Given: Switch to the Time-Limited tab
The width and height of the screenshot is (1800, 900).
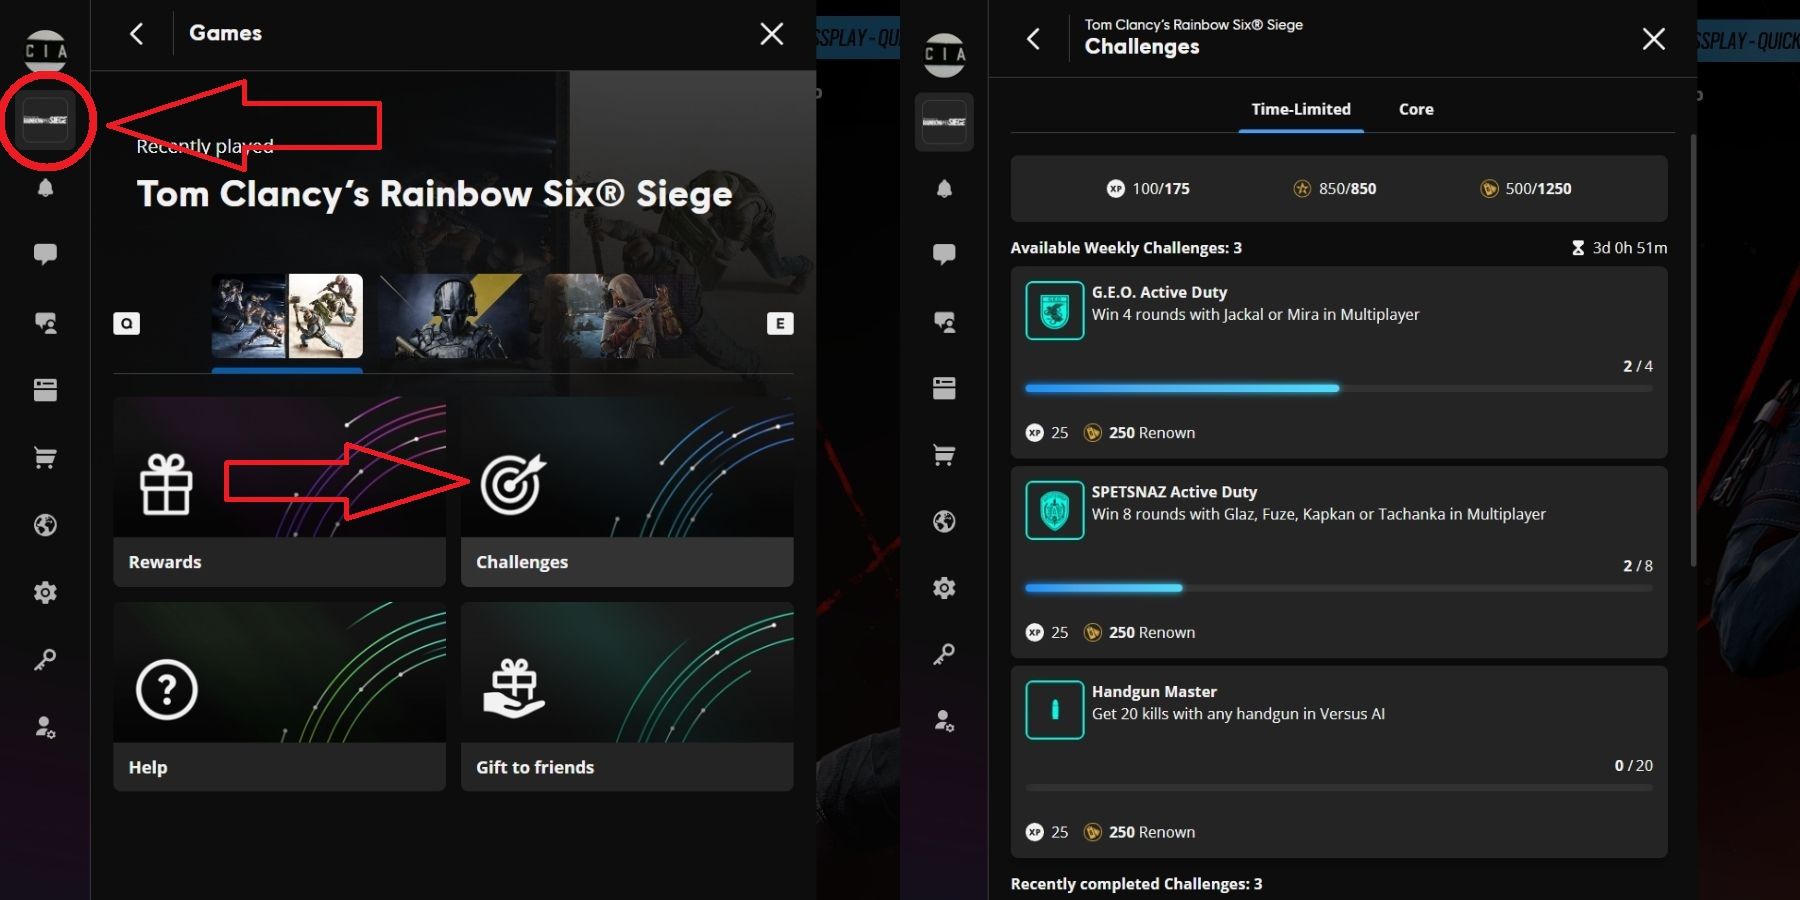Looking at the screenshot, I should 1301,109.
